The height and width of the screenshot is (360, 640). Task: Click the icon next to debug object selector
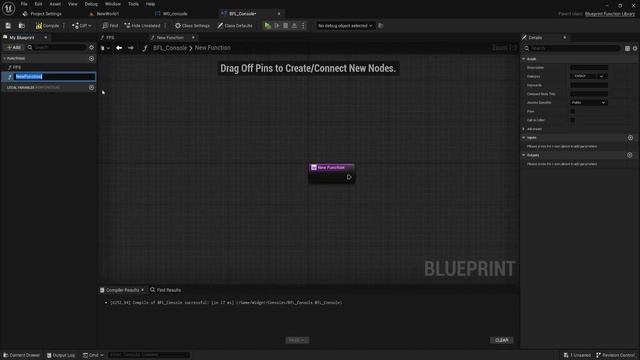tap(380, 26)
